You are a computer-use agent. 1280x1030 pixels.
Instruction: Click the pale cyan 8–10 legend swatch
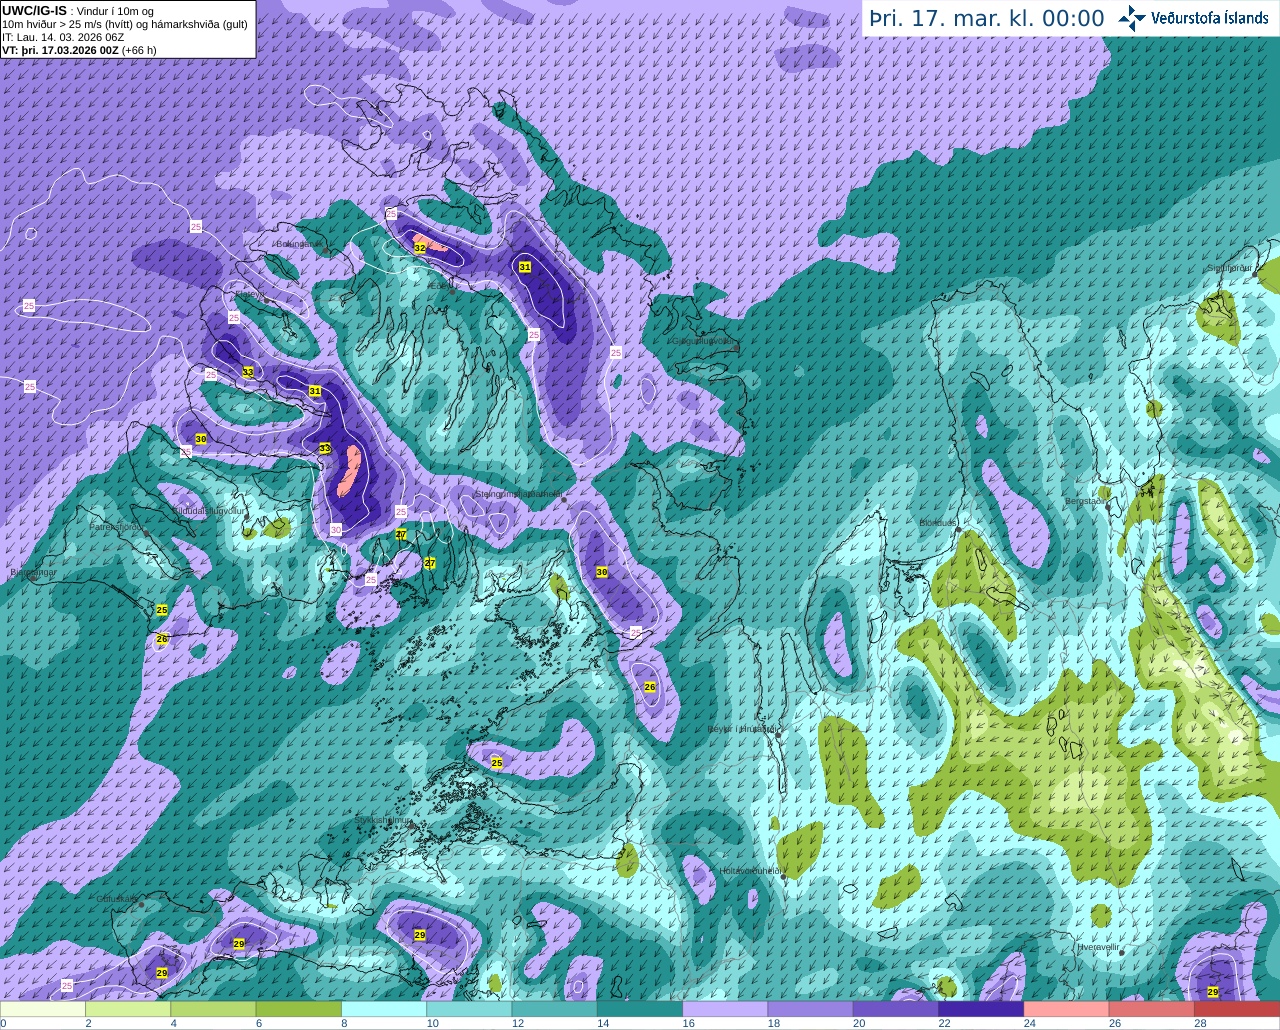(x=384, y=1009)
